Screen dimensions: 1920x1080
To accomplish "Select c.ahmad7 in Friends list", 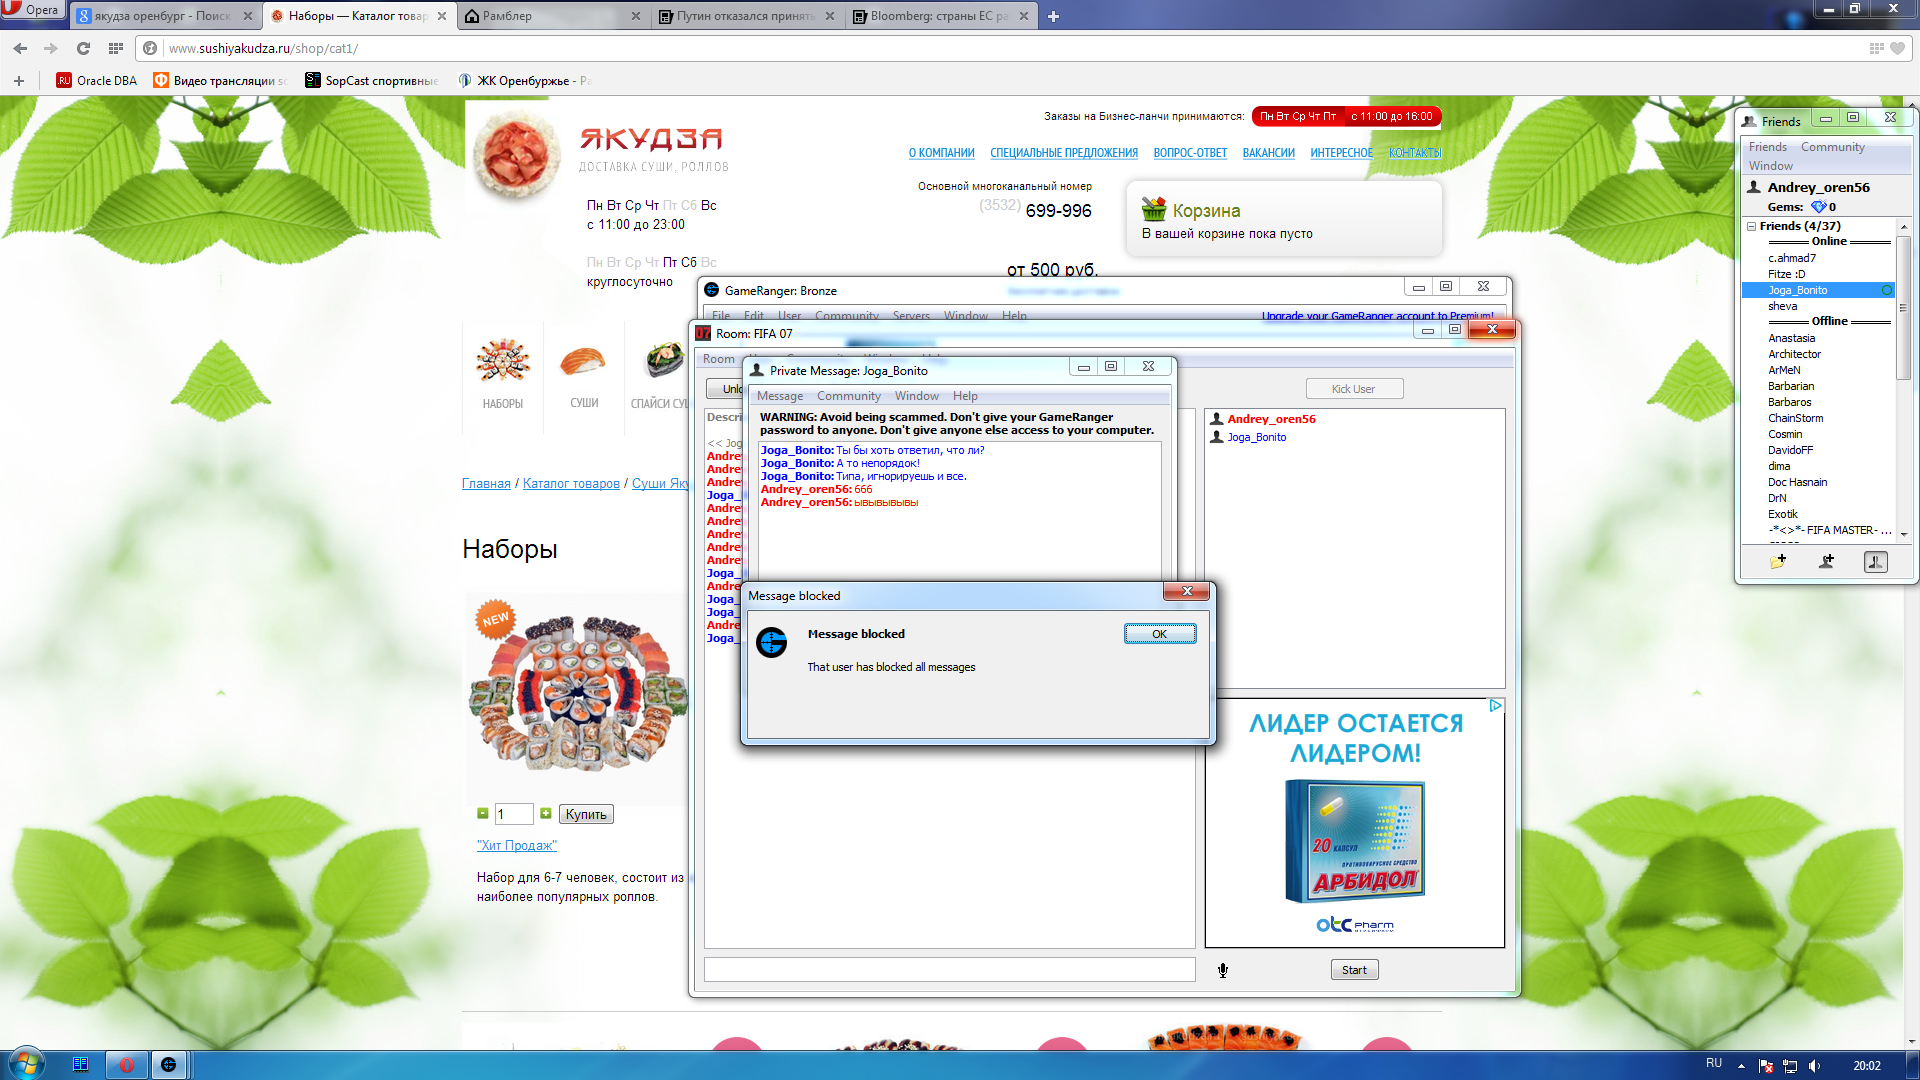I will (1792, 258).
